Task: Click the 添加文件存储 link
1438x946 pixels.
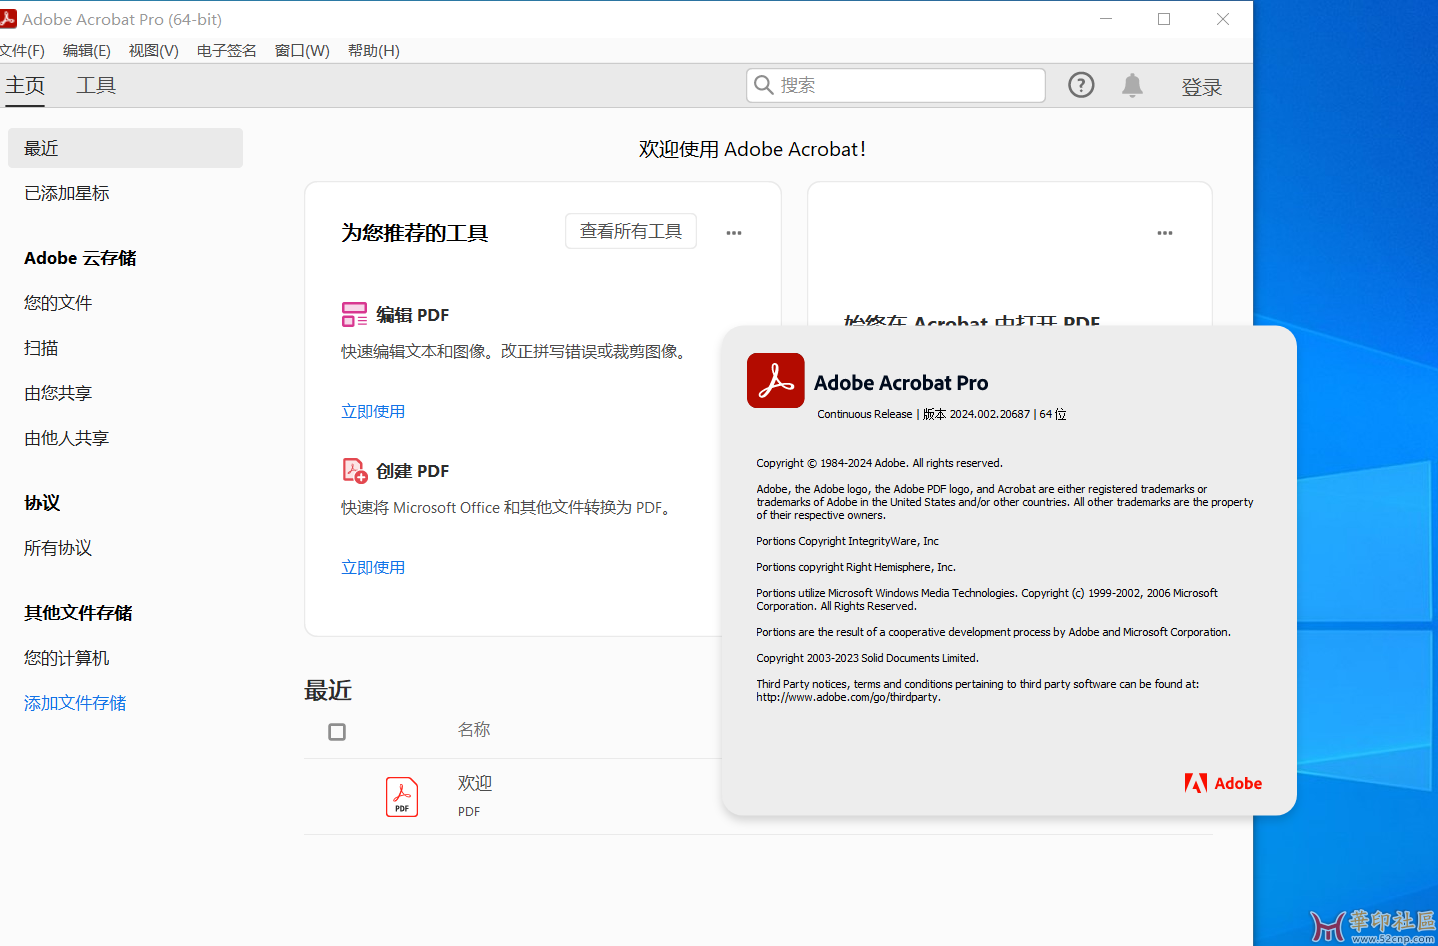Action: tap(75, 703)
